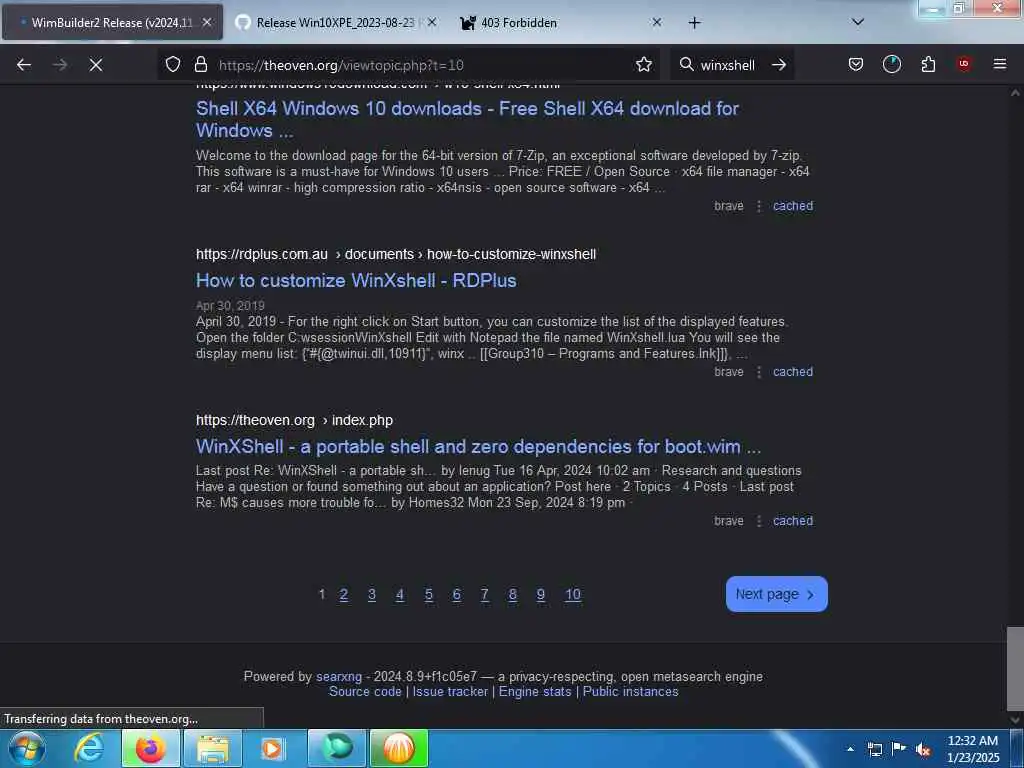
Task: Go to results page 10
Action: tap(573, 594)
